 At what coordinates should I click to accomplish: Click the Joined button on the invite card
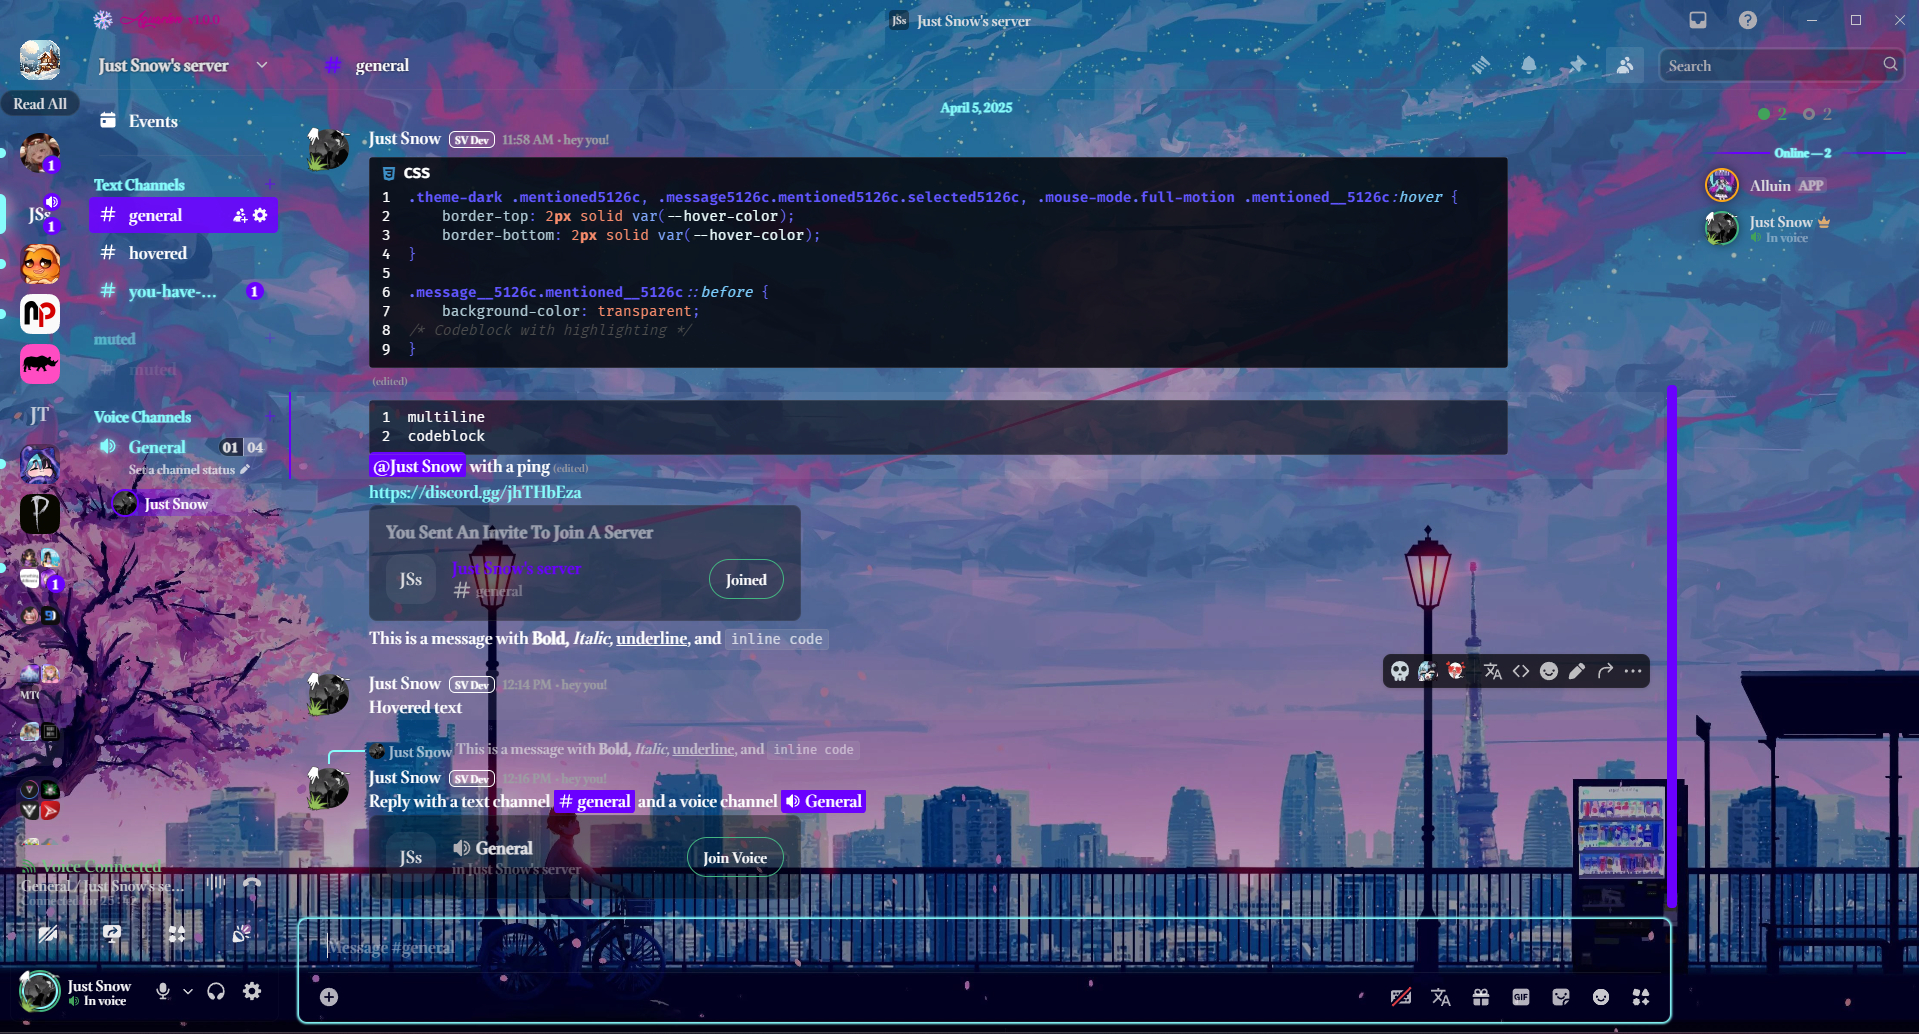(x=746, y=580)
